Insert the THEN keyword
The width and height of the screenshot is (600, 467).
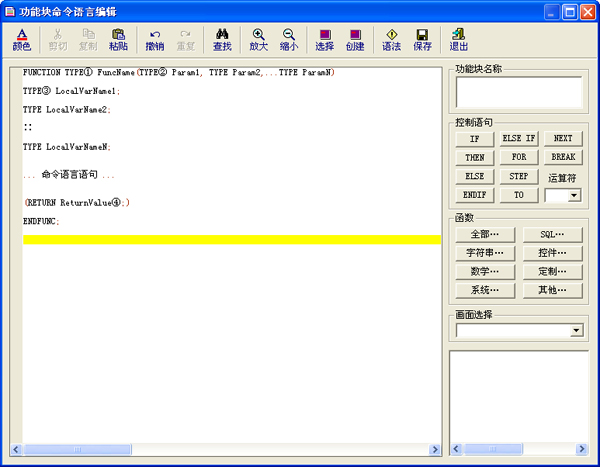[x=474, y=157]
